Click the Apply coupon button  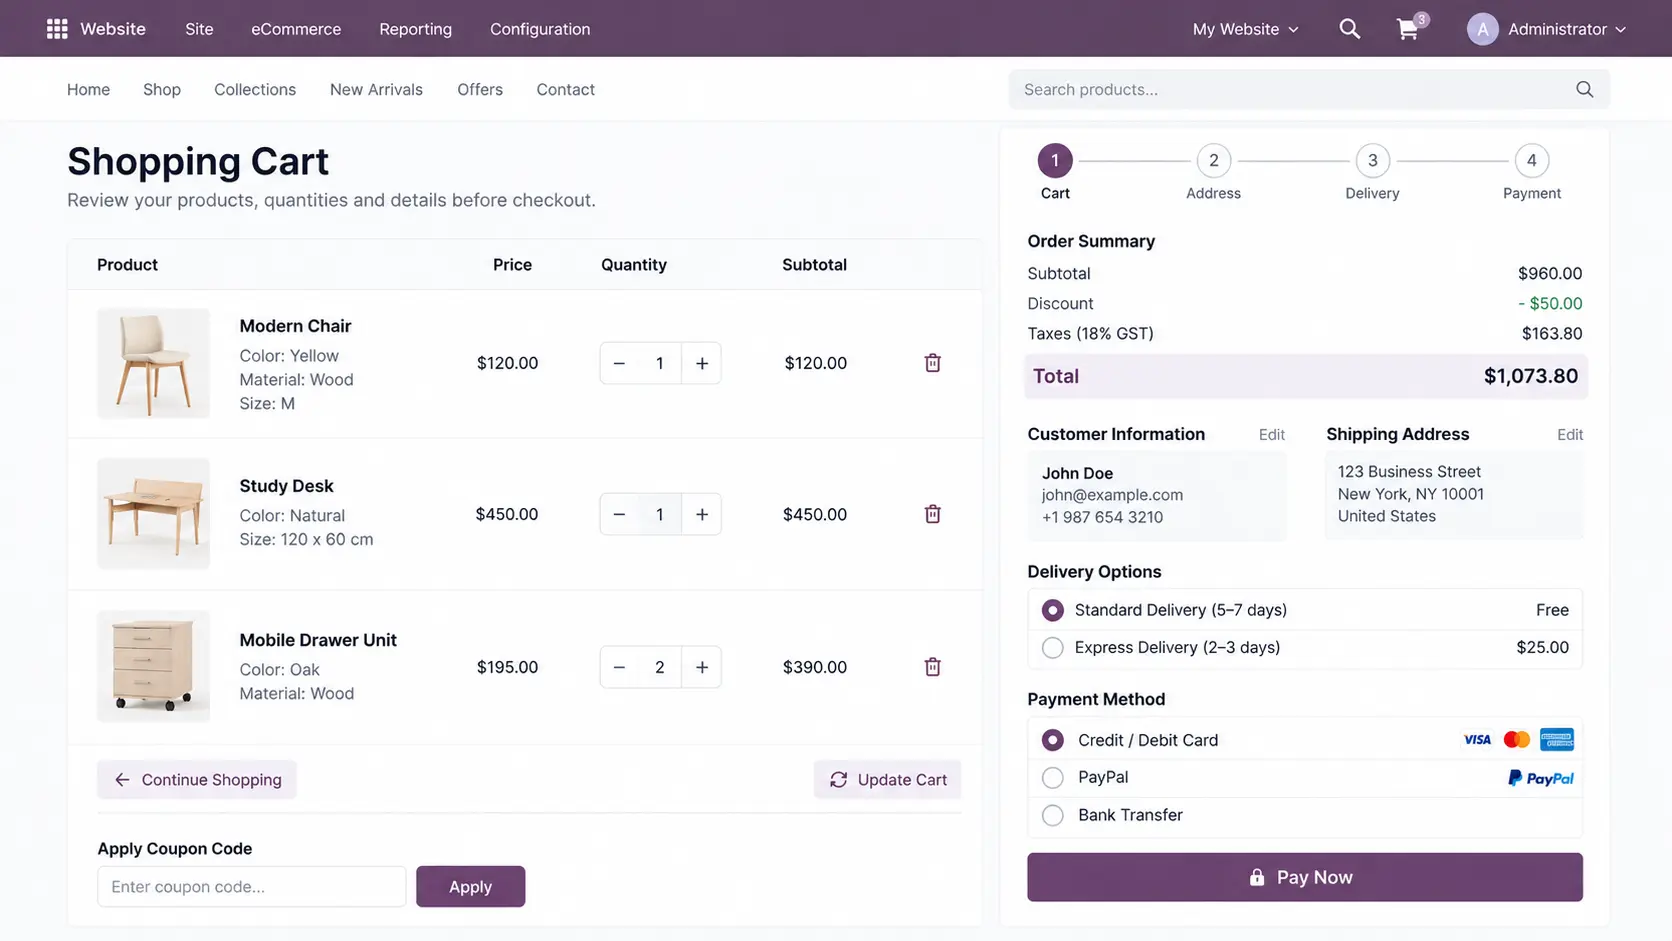pos(470,886)
